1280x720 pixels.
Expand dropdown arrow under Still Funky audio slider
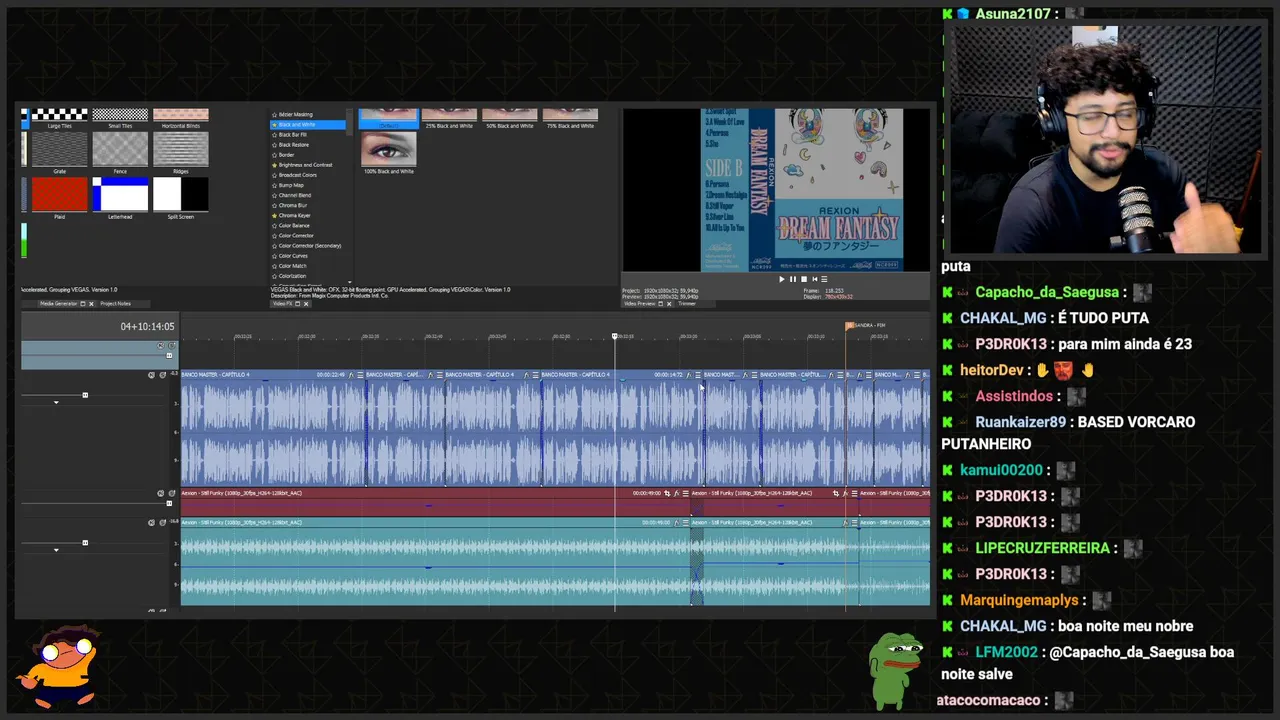pyautogui.click(x=56, y=550)
